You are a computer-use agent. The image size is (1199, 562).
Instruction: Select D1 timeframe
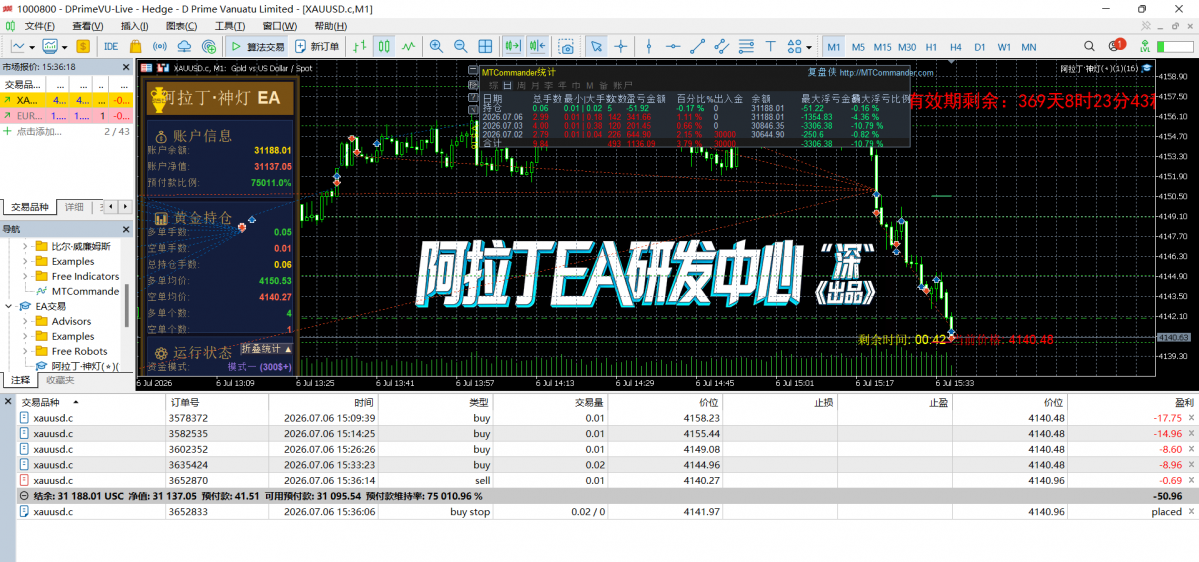coord(980,46)
